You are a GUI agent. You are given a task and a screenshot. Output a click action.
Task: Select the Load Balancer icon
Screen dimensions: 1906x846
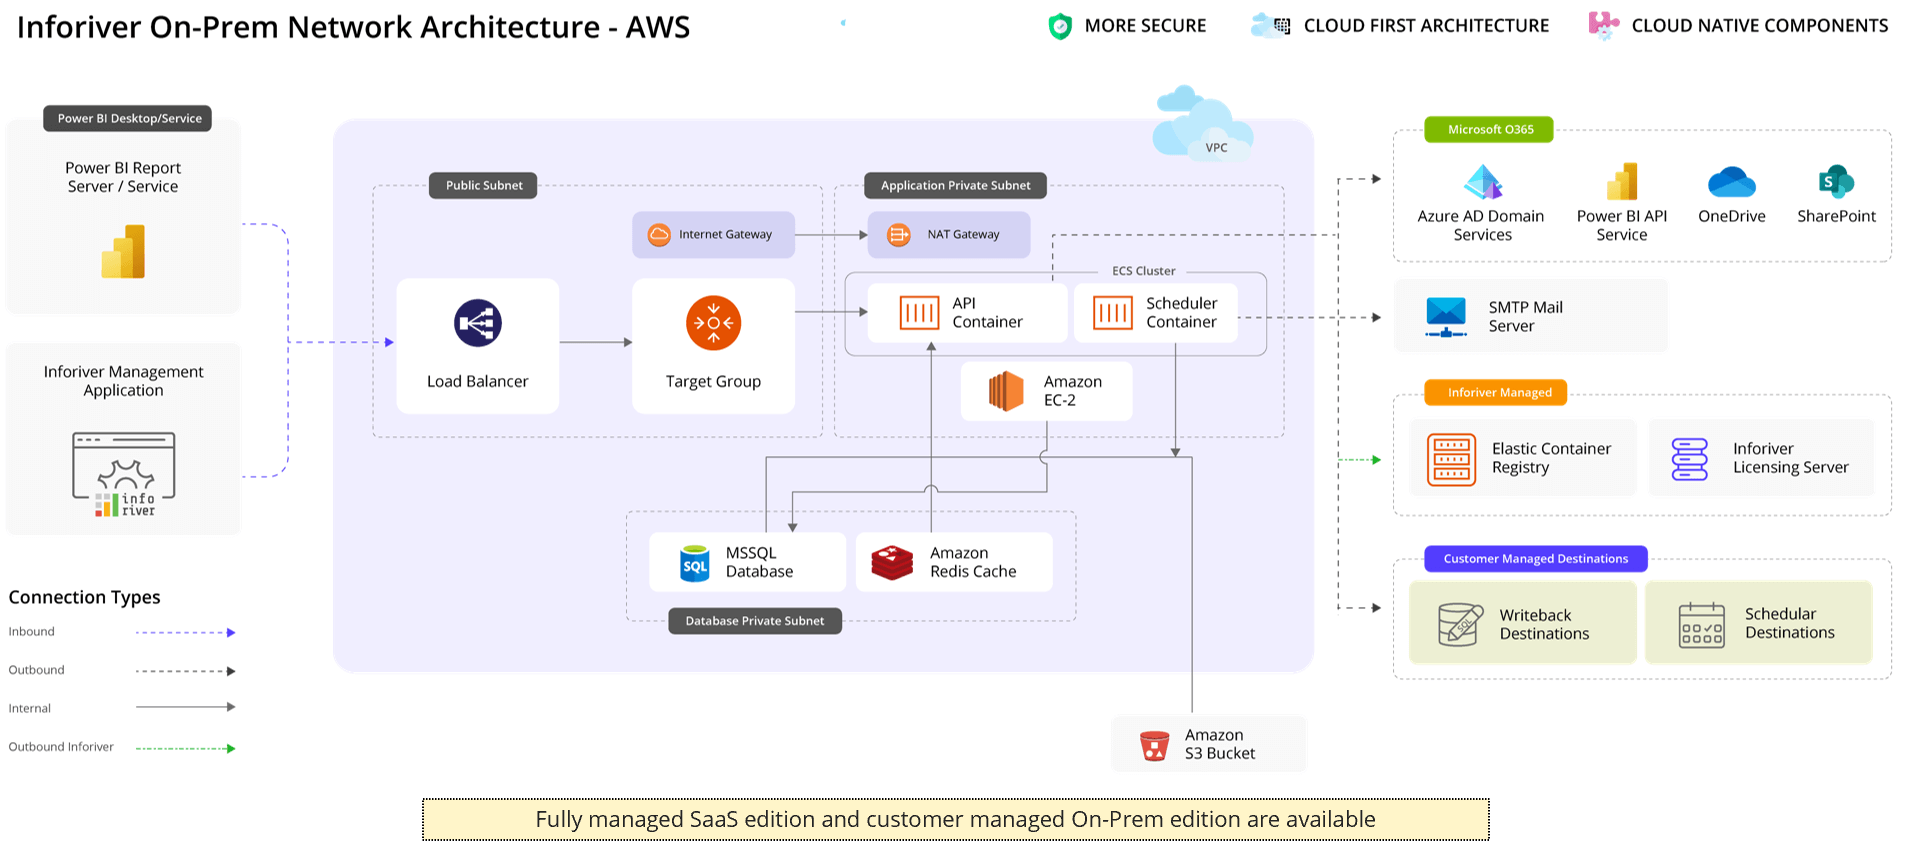(x=478, y=323)
